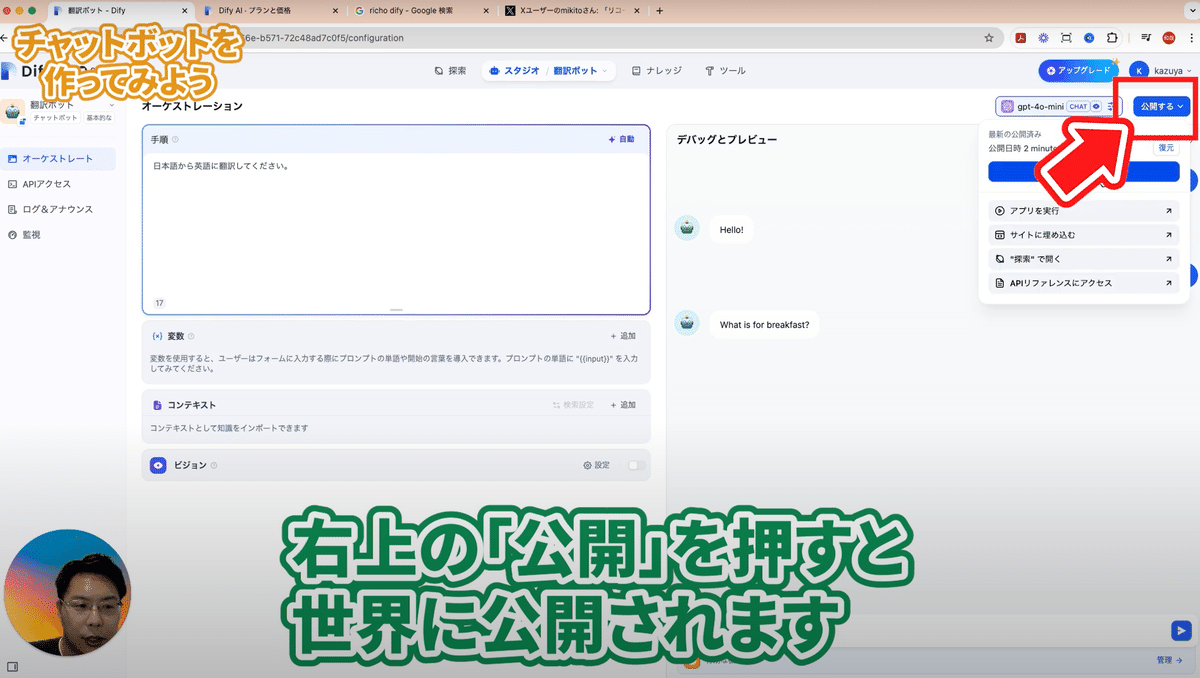Screen dimensions: 1200x678
Task: Click the K user avatar
Action: (1140, 71)
